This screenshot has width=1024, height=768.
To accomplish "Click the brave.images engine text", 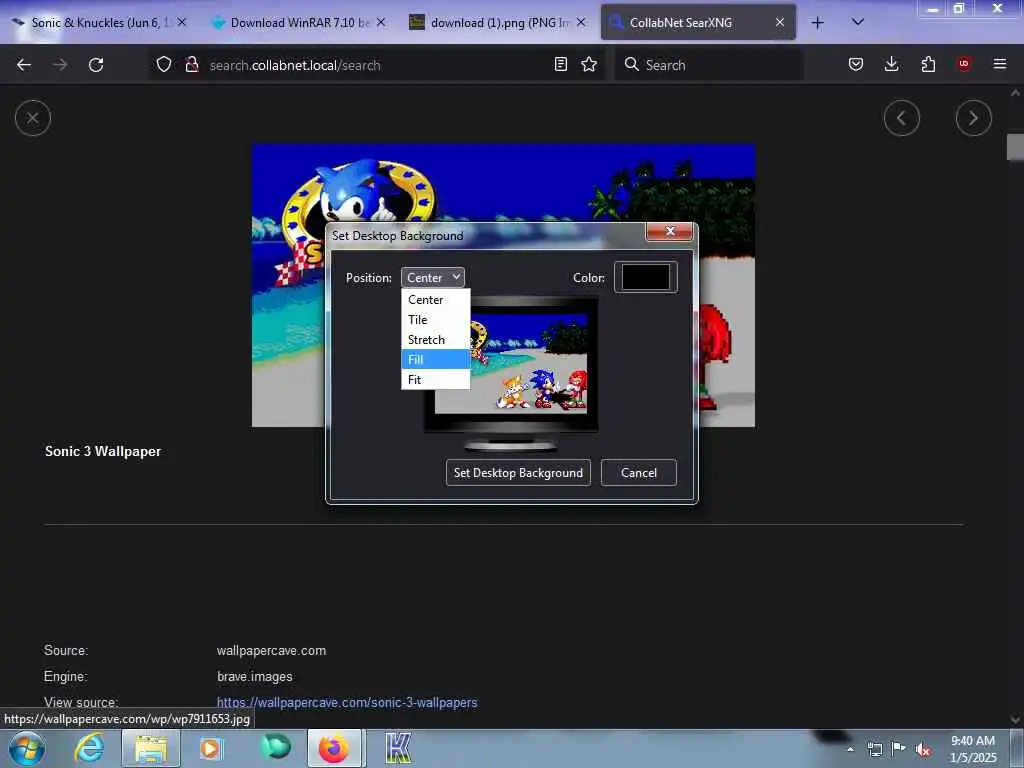I will click(x=255, y=677).
